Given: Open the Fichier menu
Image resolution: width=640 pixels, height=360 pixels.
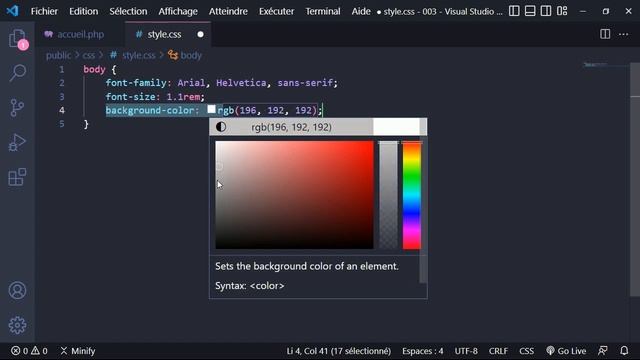Looking at the screenshot, I should tap(44, 11).
